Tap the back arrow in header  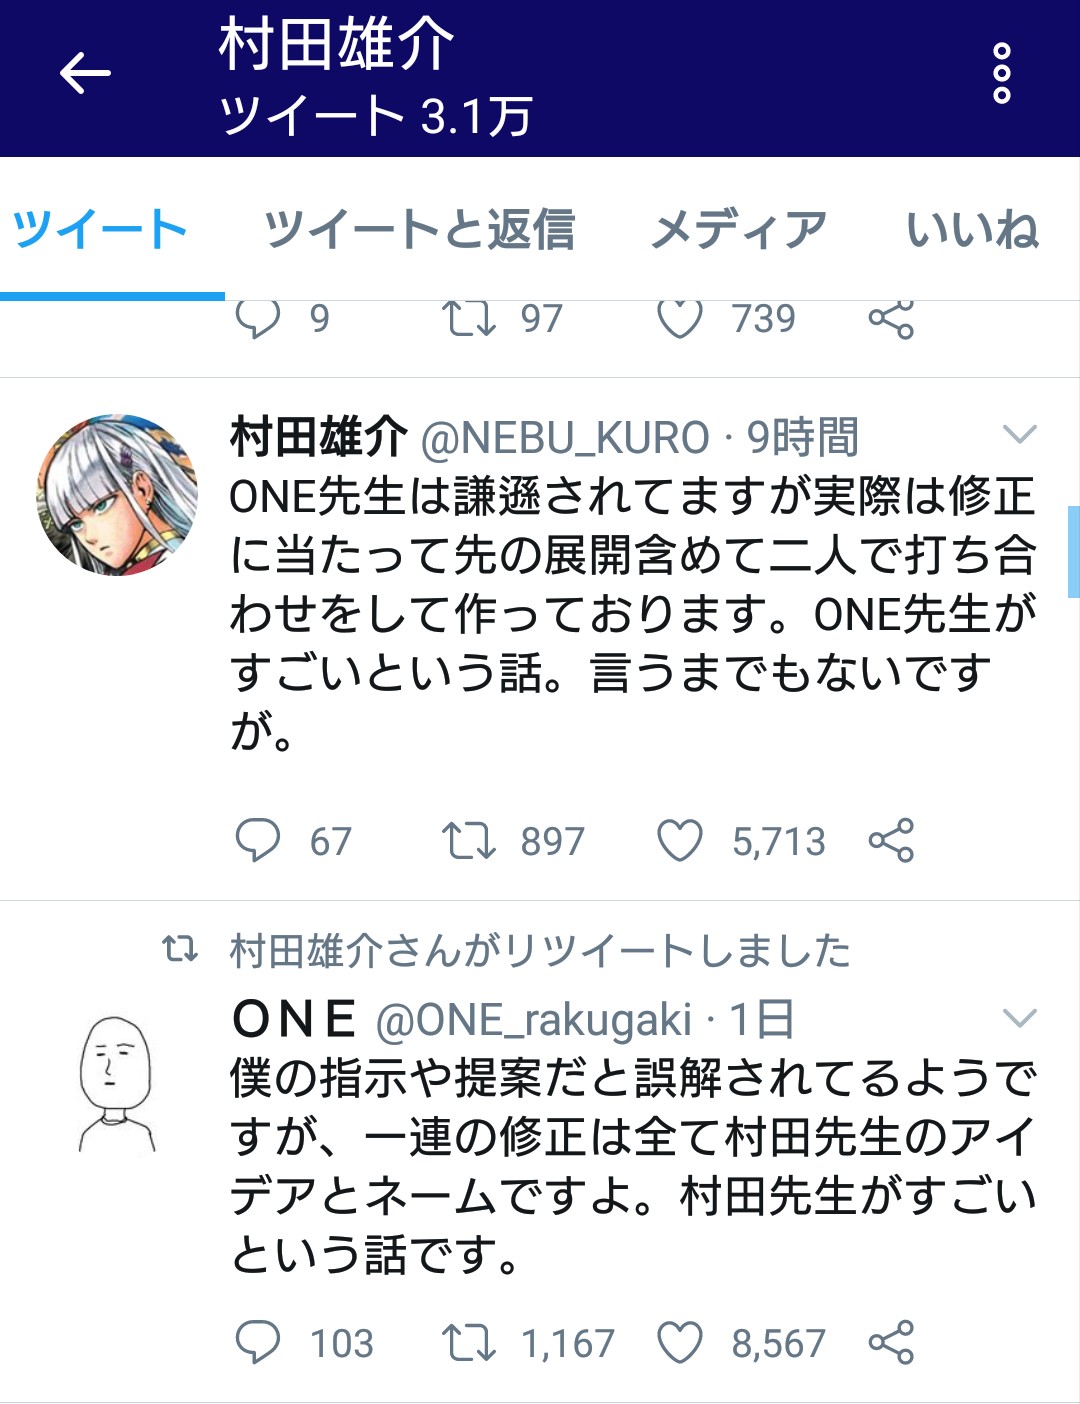click(x=85, y=74)
